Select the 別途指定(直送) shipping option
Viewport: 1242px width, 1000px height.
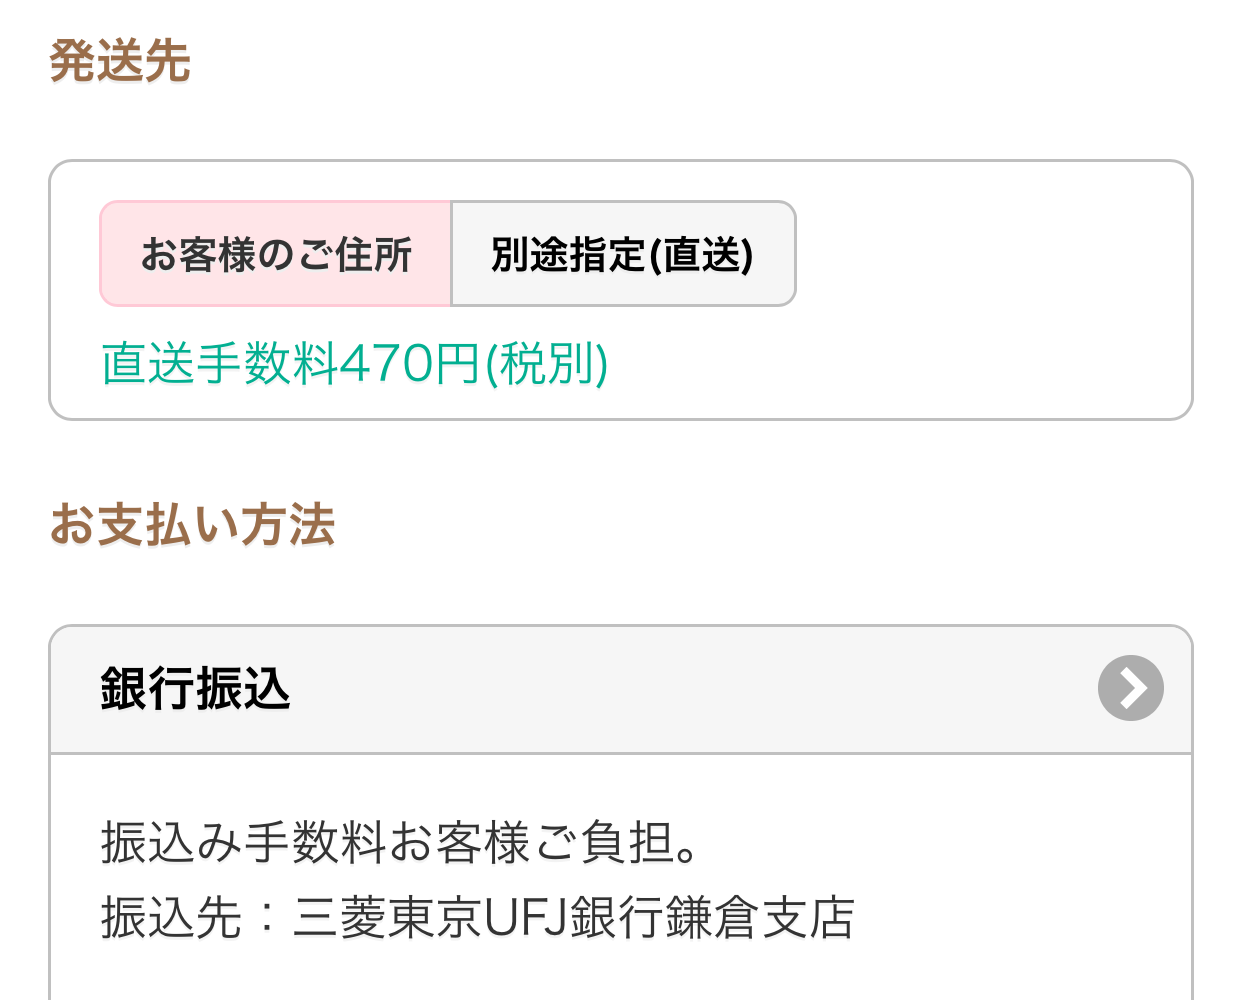[x=622, y=254]
